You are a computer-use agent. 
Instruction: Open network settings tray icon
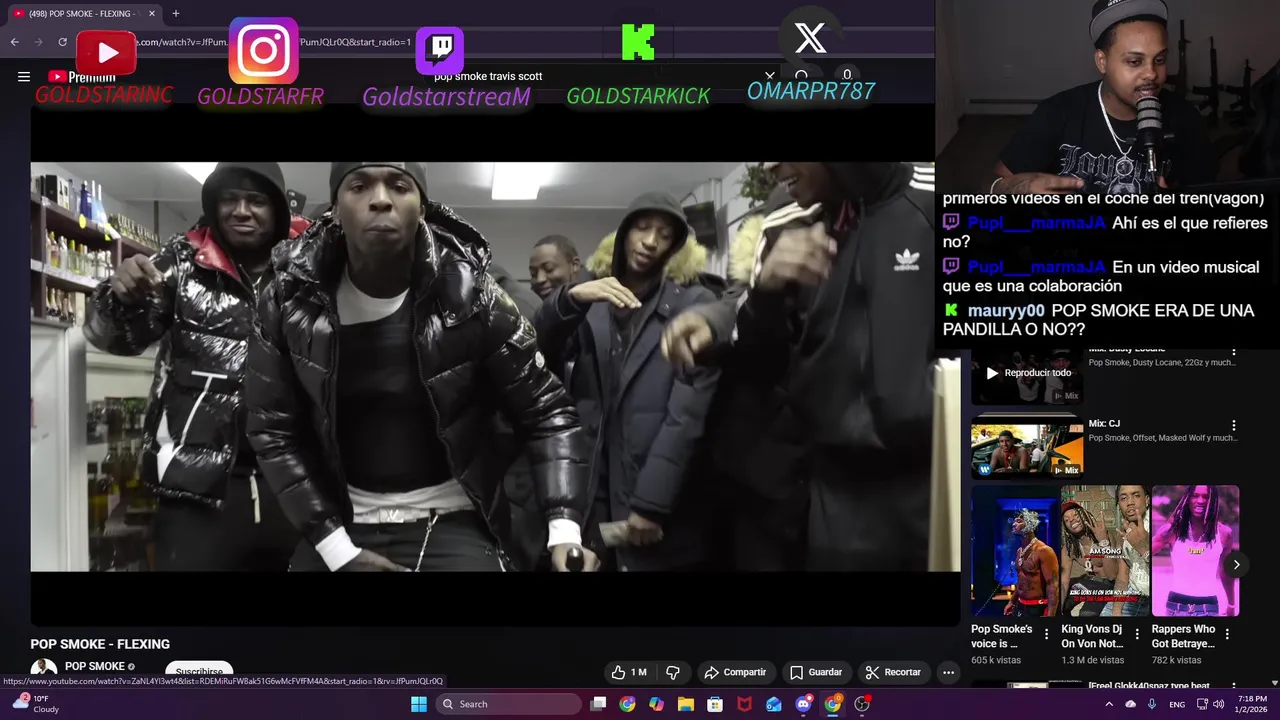click(x=1201, y=704)
